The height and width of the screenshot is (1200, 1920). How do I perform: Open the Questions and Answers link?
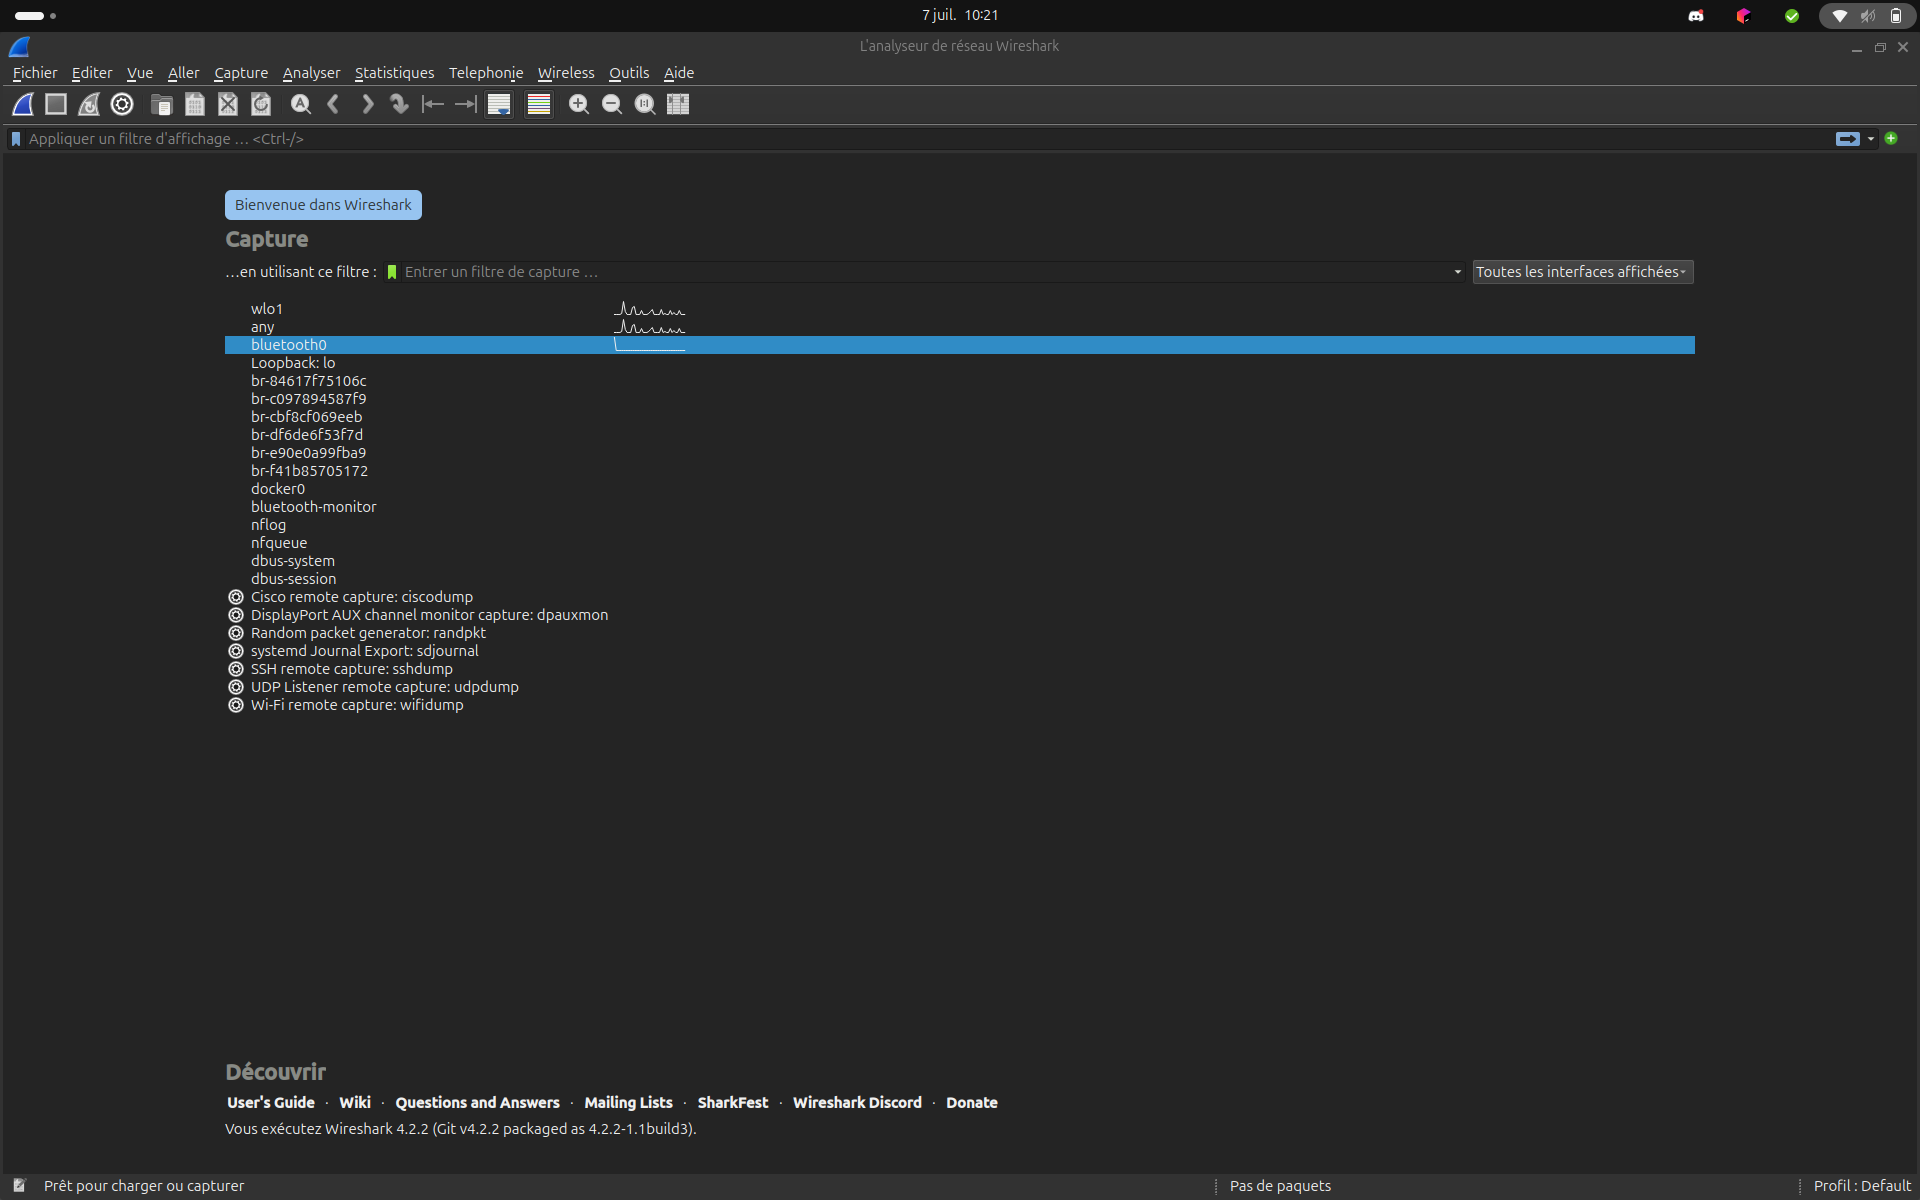(x=477, y=1102)
